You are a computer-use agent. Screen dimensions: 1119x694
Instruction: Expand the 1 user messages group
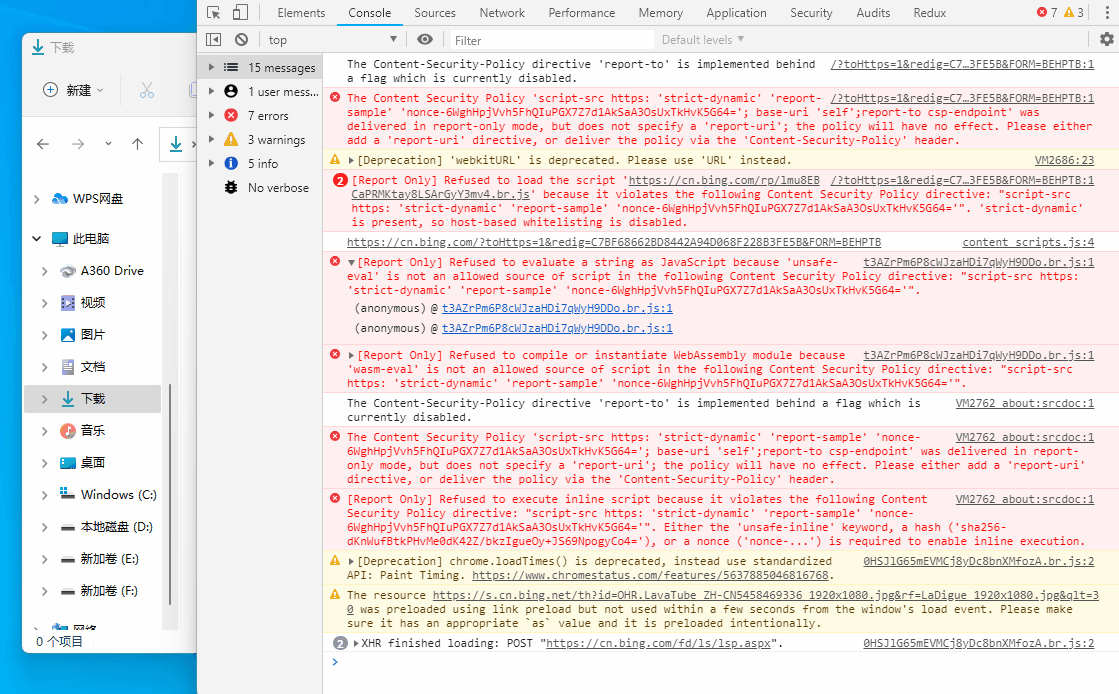point(211,91)
